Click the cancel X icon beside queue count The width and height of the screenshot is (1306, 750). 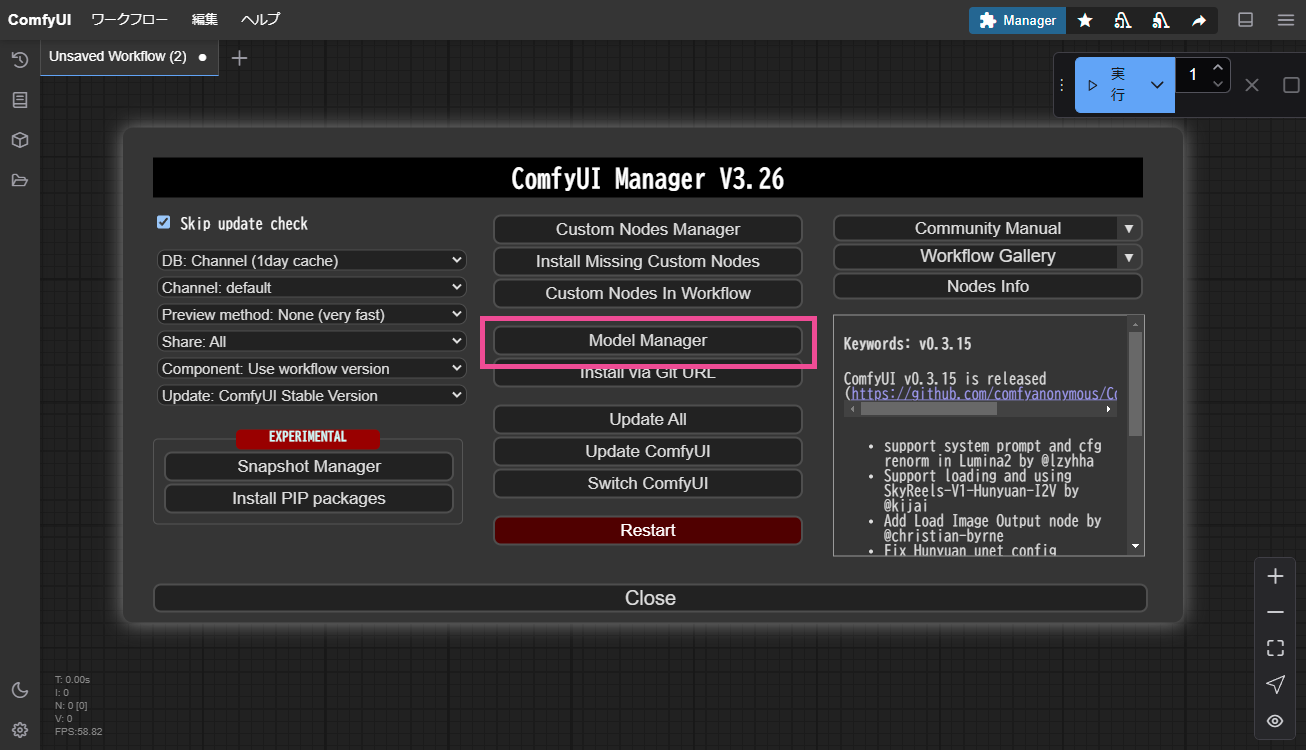point(1251,85)
